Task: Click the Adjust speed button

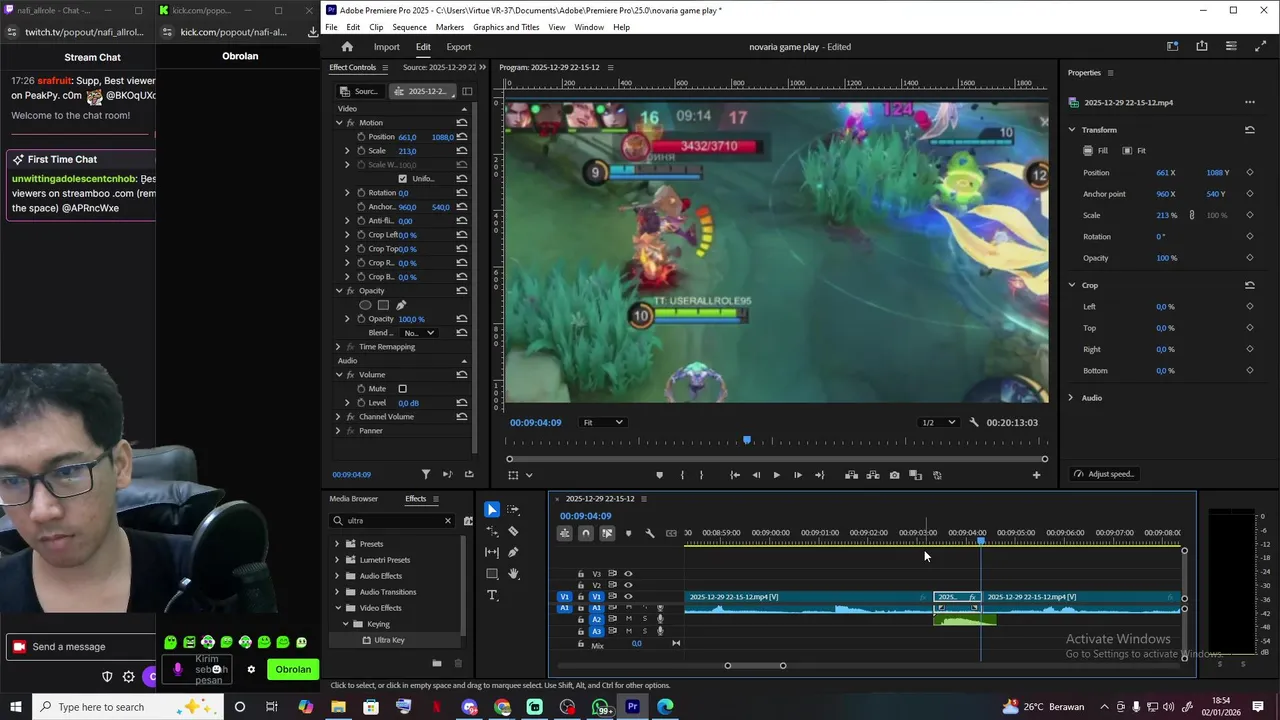Action: pos(1104,474)
